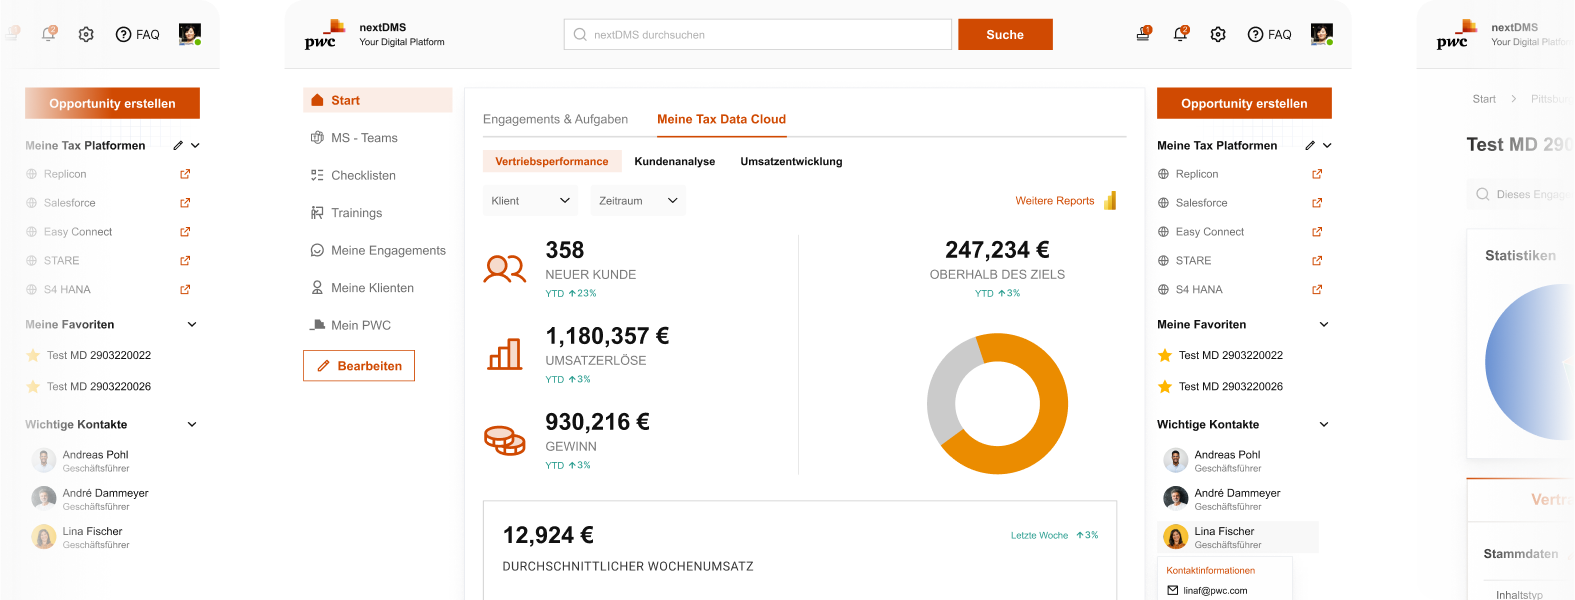Click user avatar in the main header
Viewport: 1575px width, 600px height.
pos(1322,34)
